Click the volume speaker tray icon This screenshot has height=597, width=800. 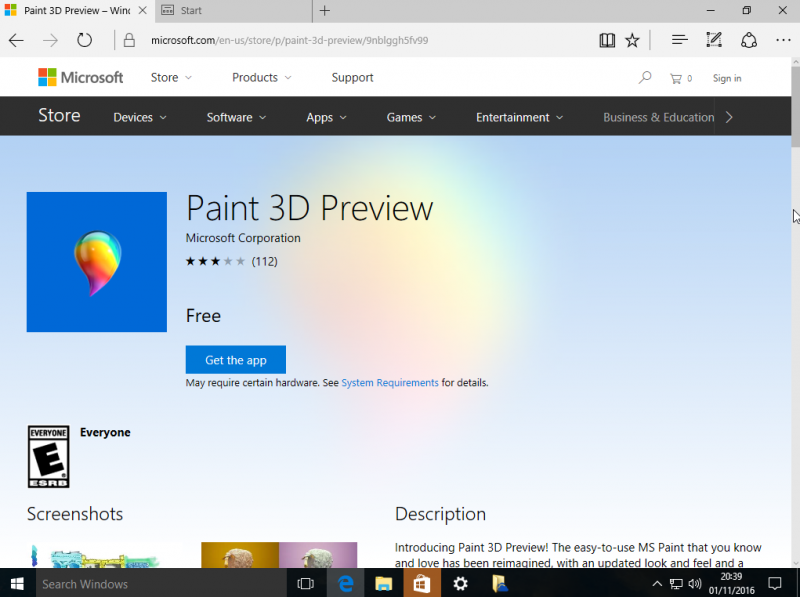coord(694,584)
